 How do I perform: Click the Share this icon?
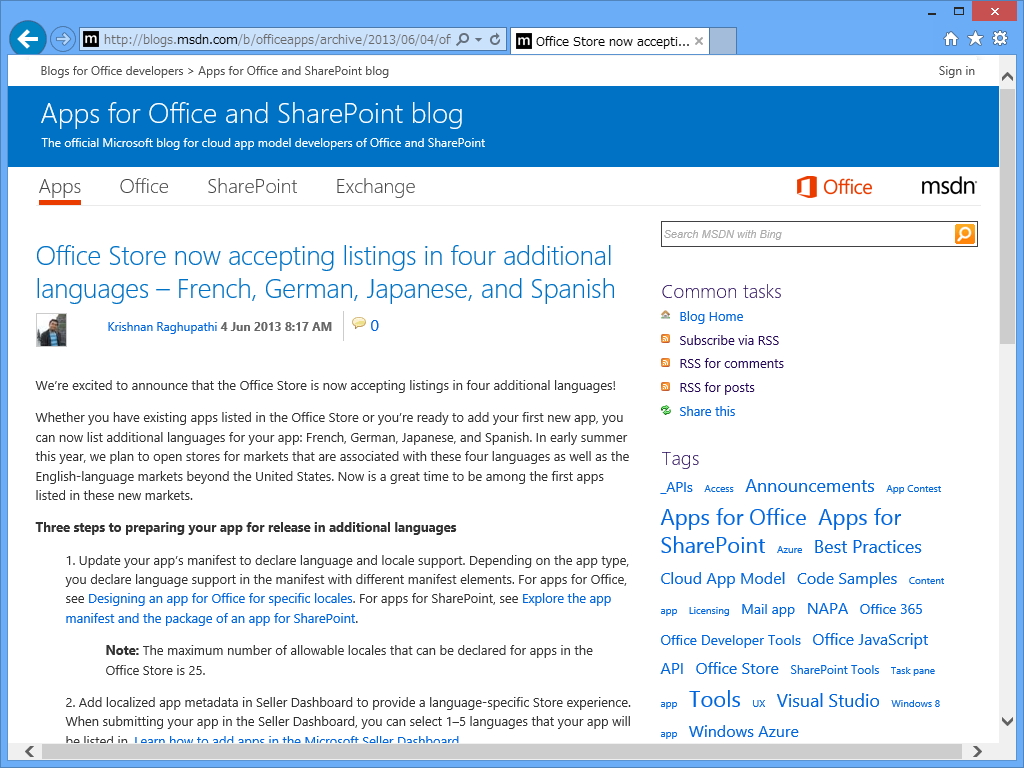click(665, 411)
